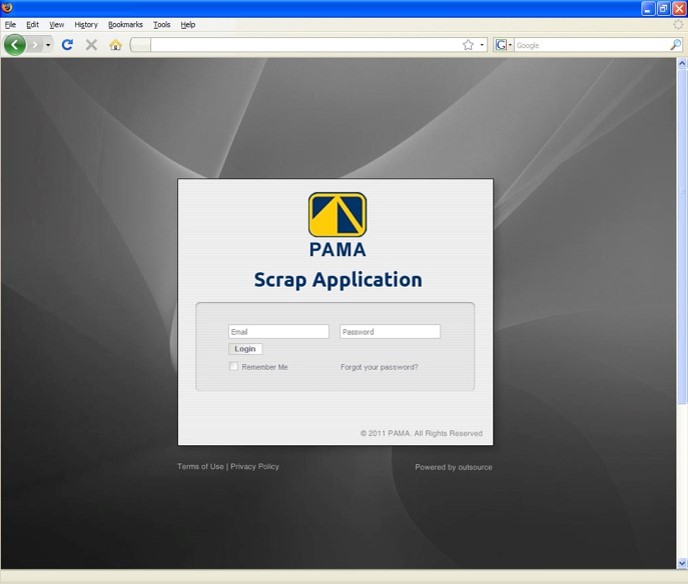
Task: Click the search magnifier icon
Action: (675, 45)
